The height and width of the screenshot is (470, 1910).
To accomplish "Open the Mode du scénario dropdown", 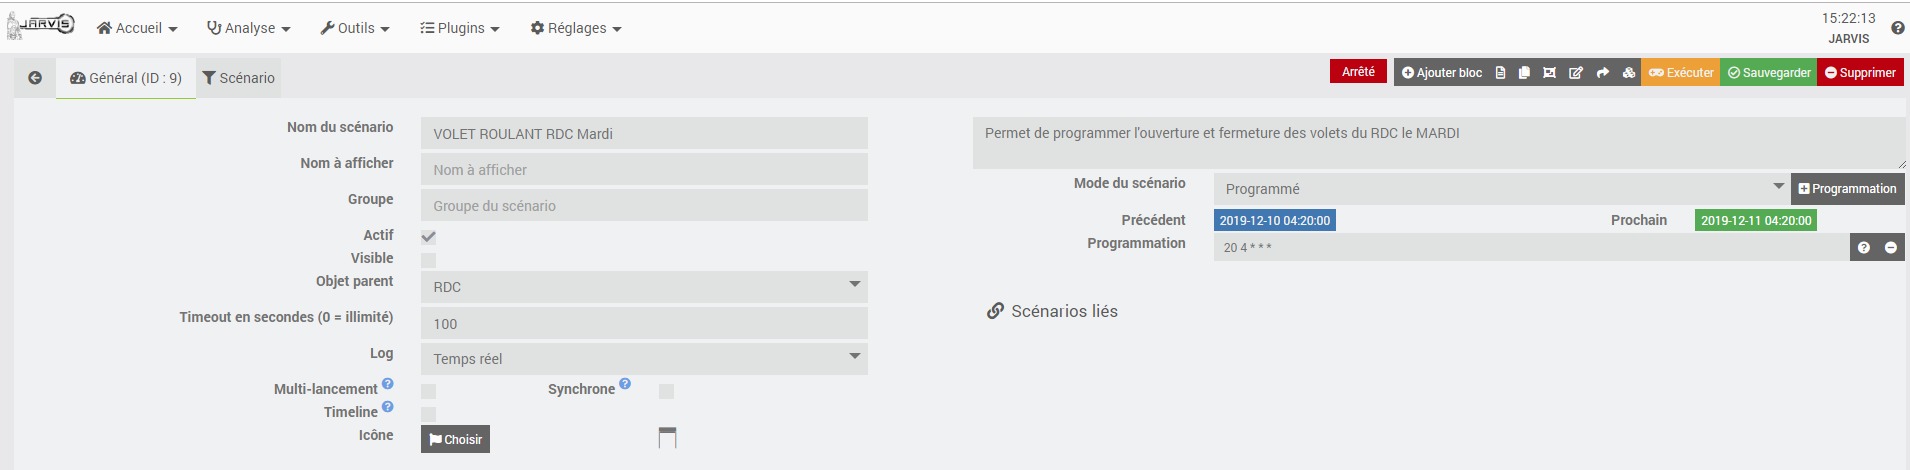I will pyautogui.click(x=1501, y=189).
